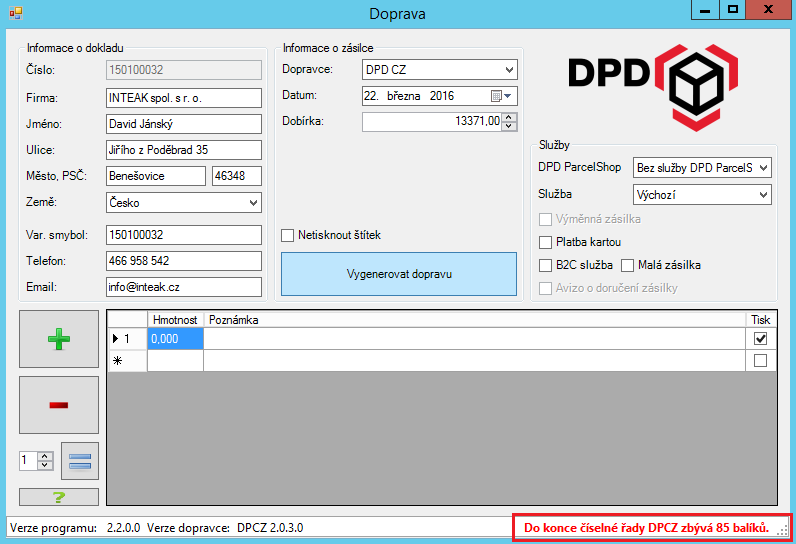Enable the Netisknout štítek checkbox
The width and height of the screenshot is (796, 544).
click(288, 235)
